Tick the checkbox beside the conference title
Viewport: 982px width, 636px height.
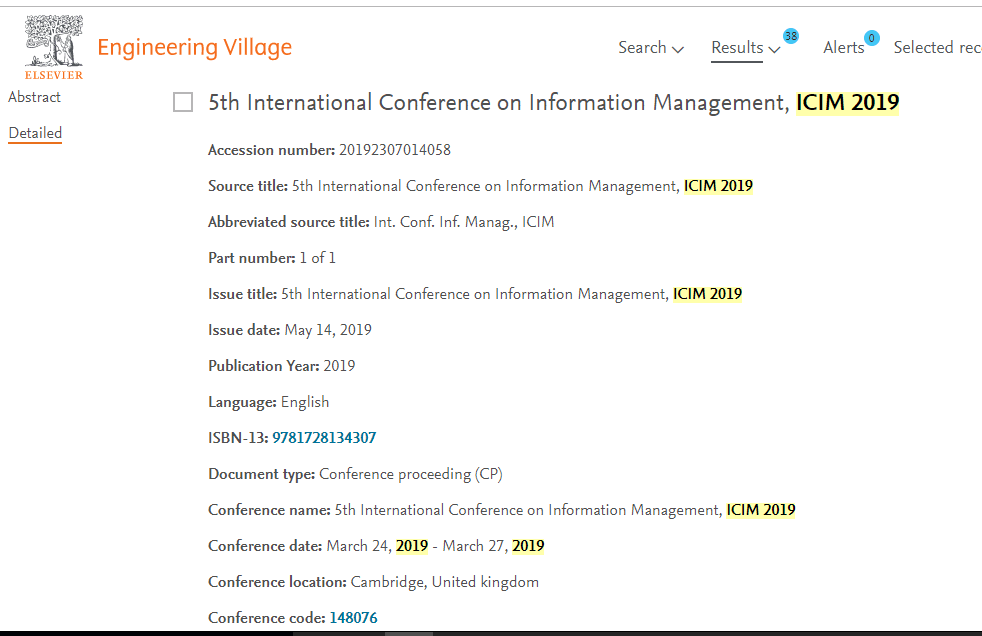tap(183, 102)
